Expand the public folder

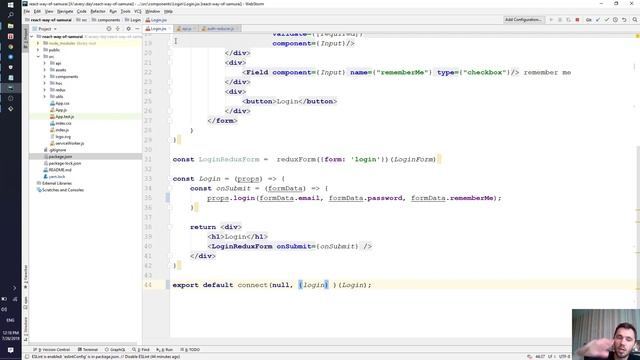(38, 50)
